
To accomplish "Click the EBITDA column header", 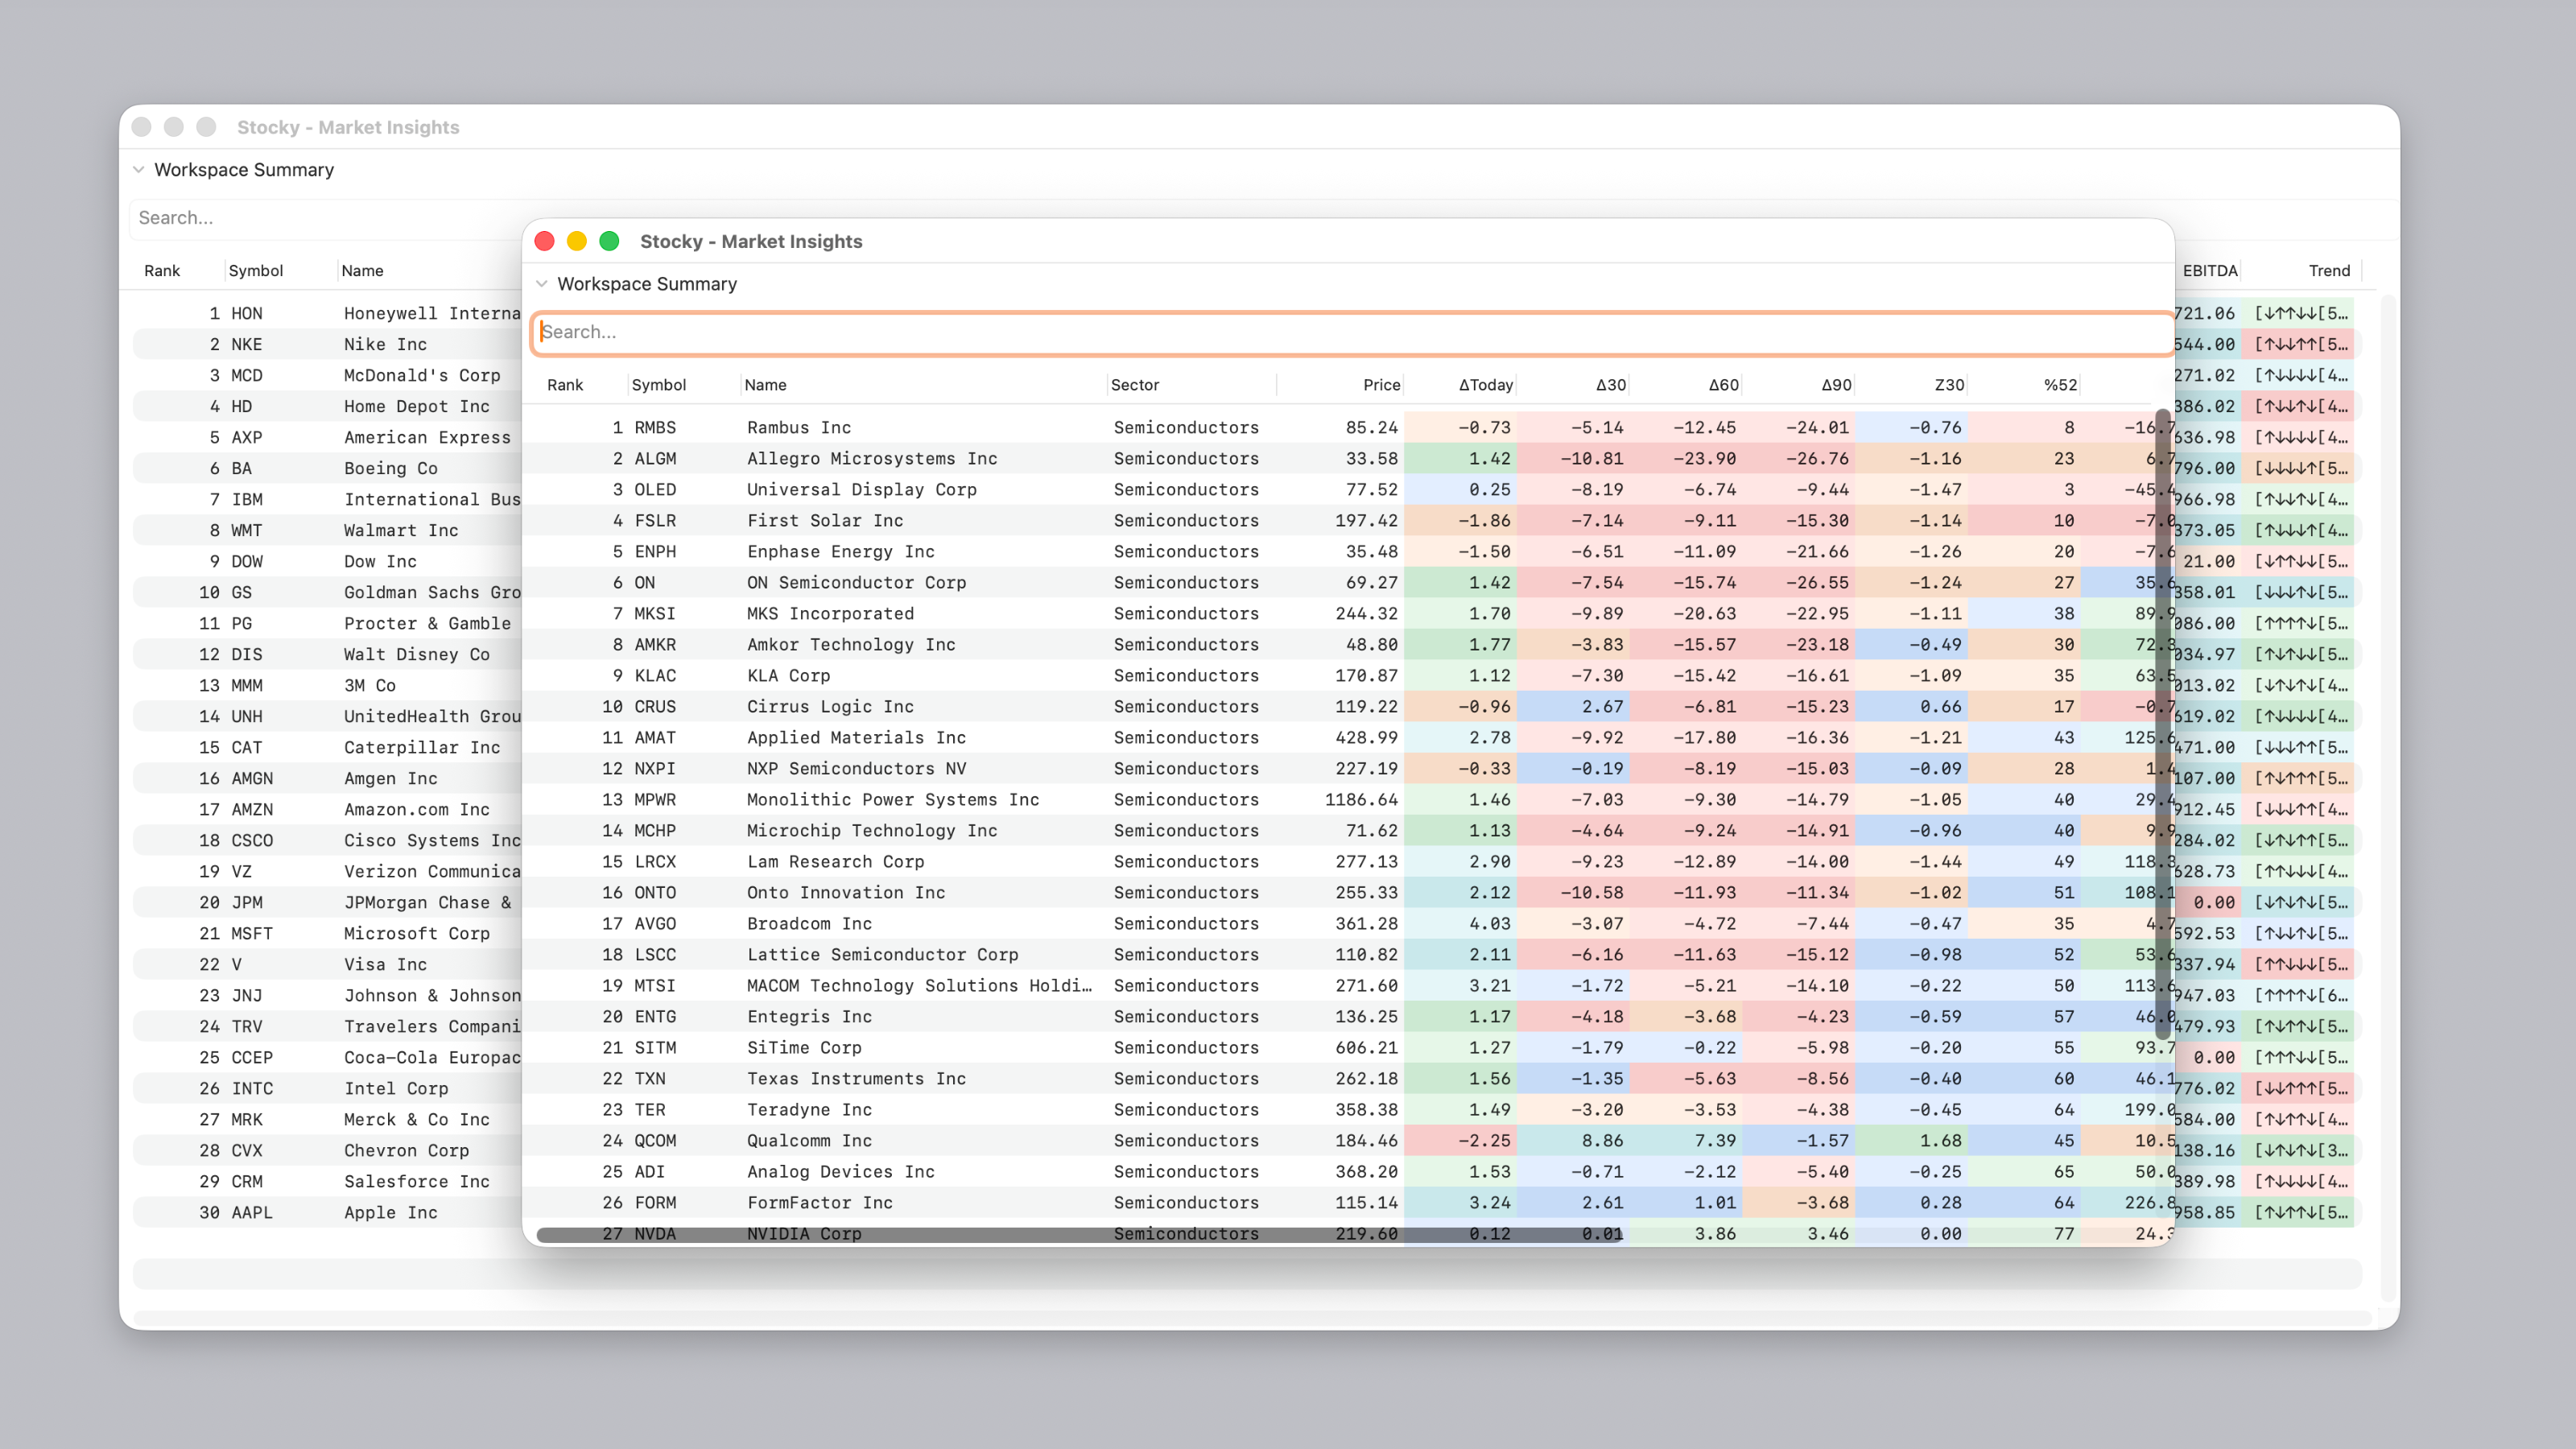I will tap(2209, 271).
